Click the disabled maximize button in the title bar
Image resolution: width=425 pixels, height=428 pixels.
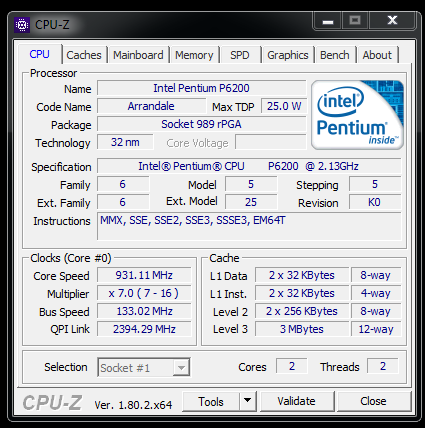click(355, 21)
